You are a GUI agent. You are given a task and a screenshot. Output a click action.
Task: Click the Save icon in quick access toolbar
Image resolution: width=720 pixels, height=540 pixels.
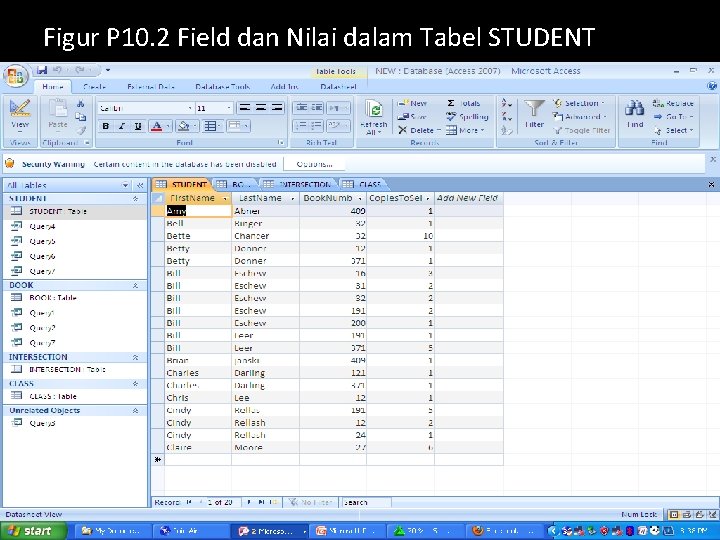pos(42,70)
